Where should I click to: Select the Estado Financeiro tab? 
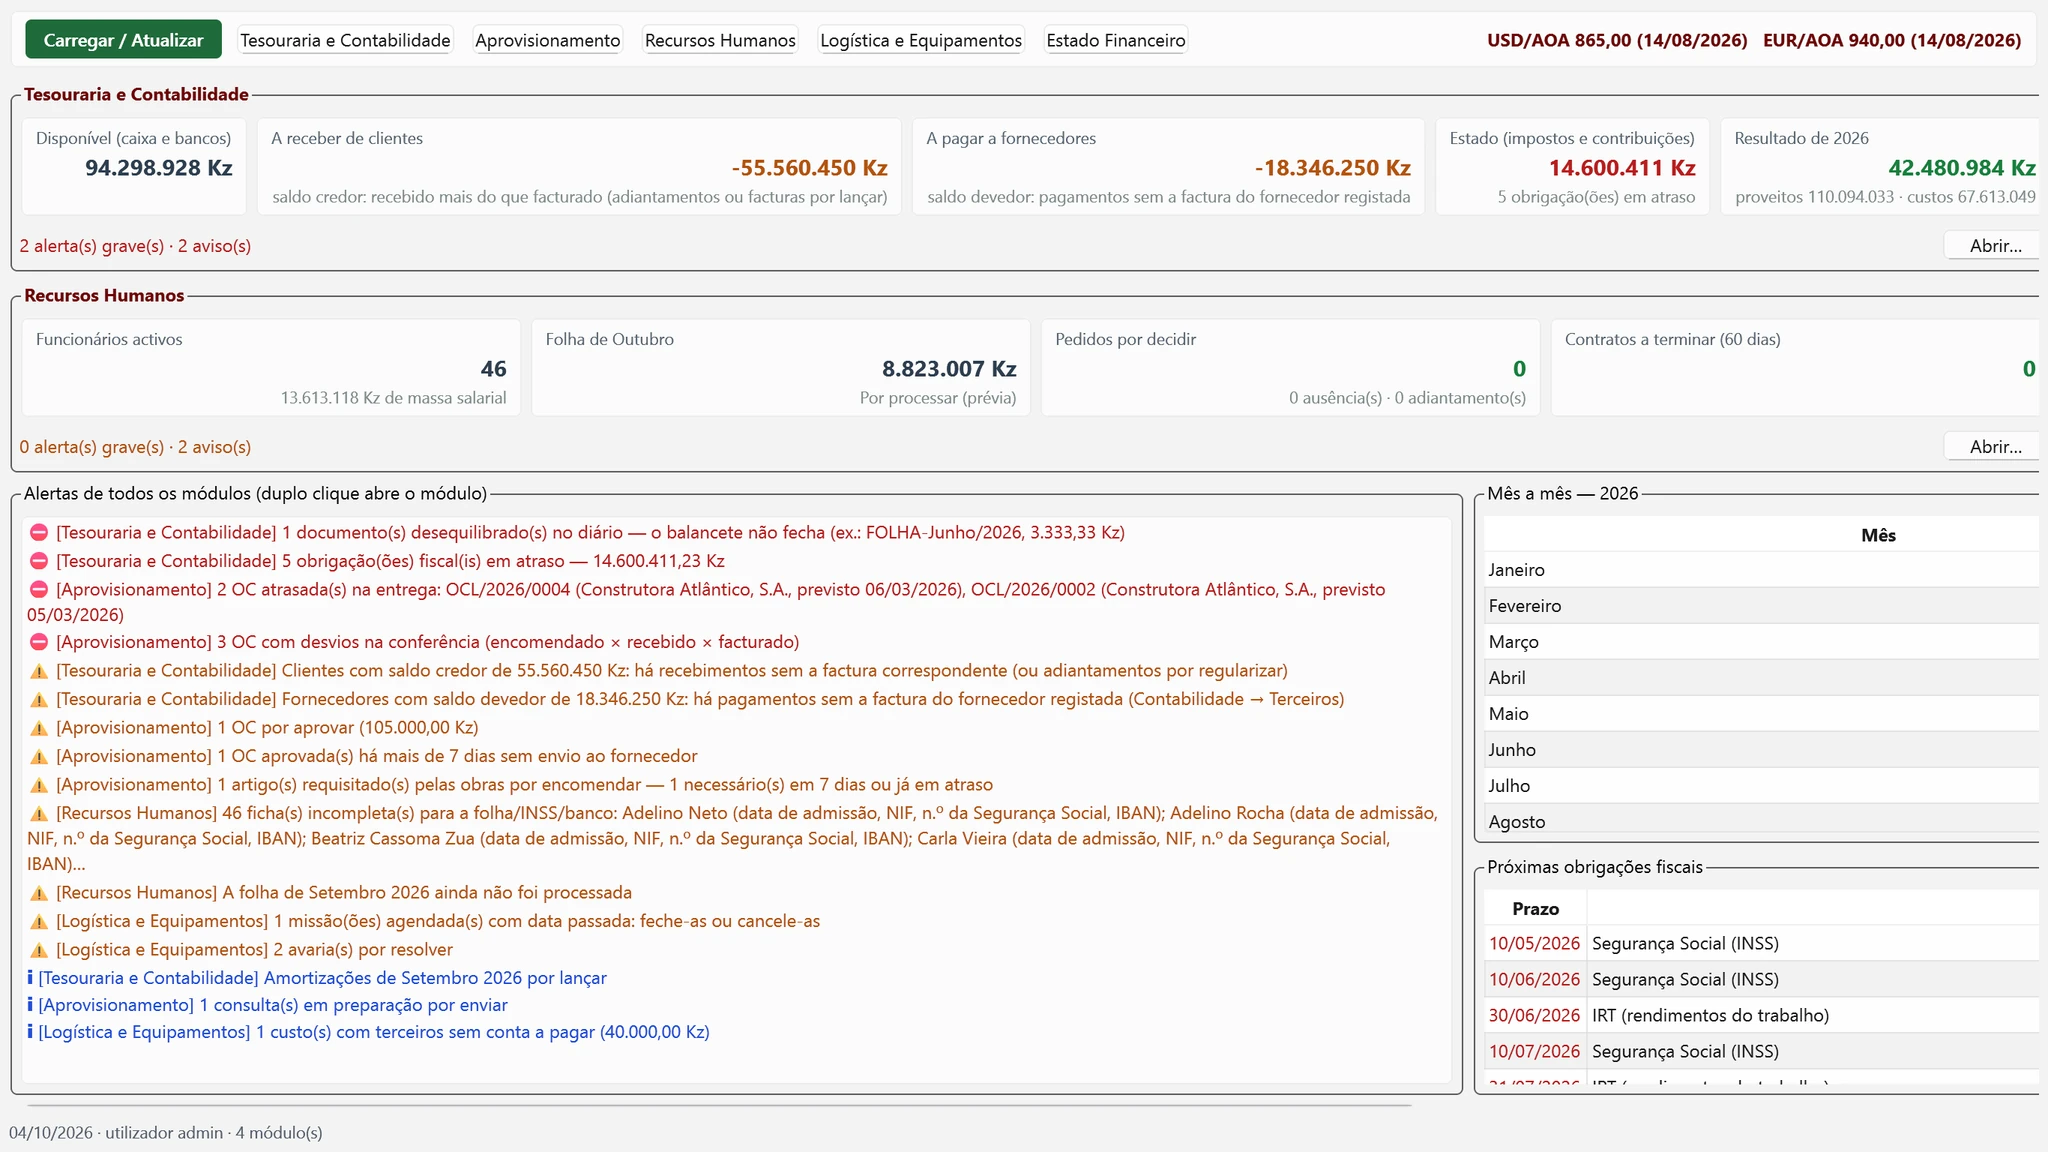(1116, 40)
